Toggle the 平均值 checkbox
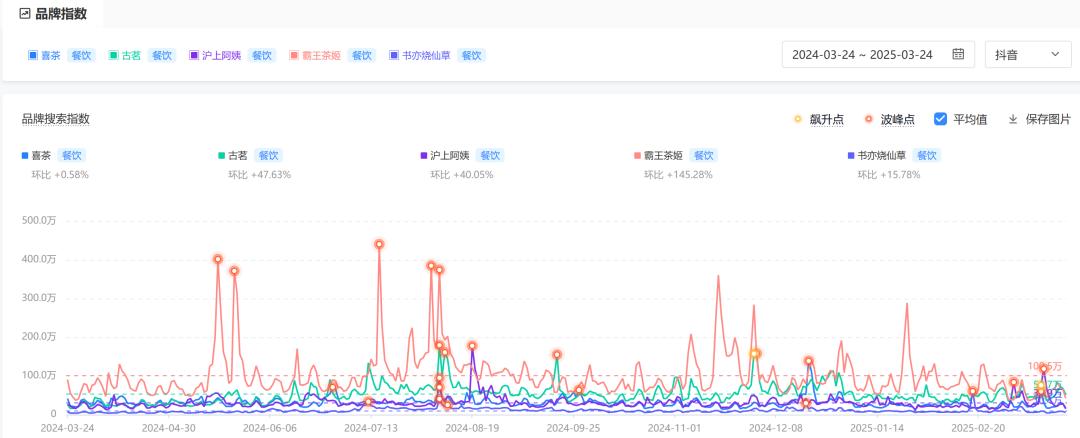This screenshot has width=1080, height=438. coord(940,119)
